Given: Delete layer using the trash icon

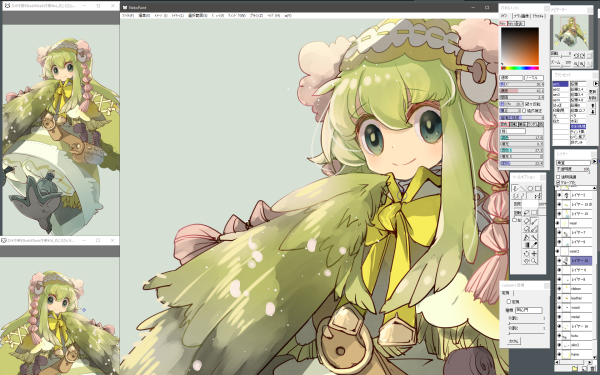Looking at the screenshot, I should point(592,368).
